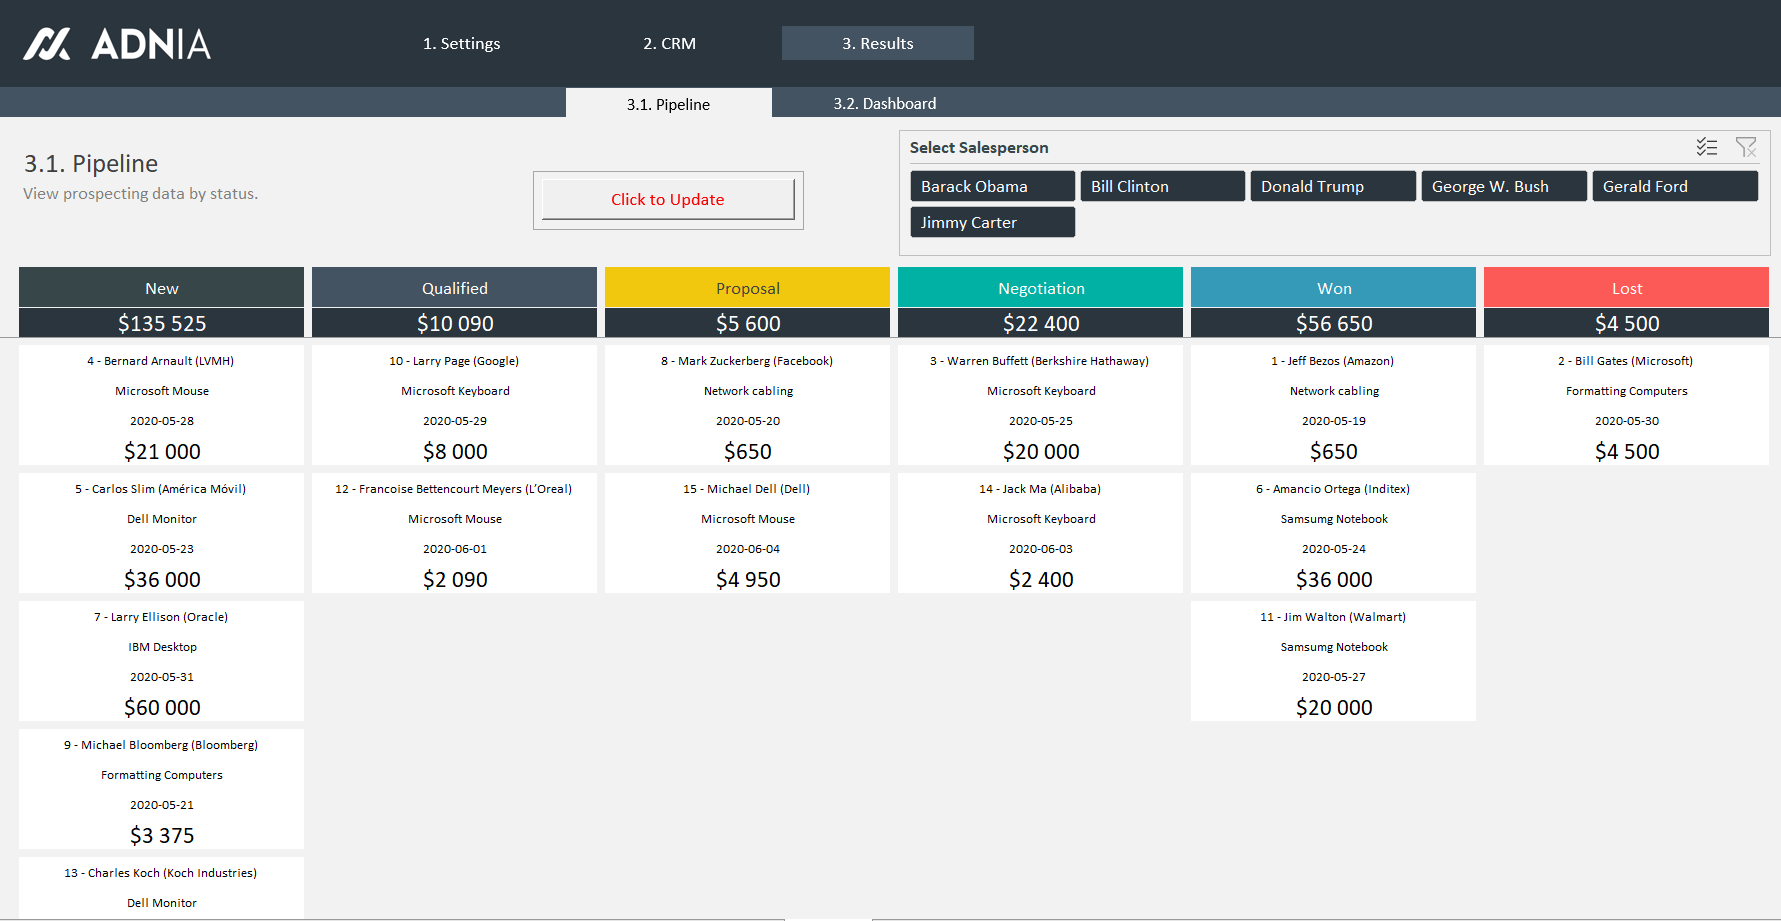The image size is (1781, 921).
Task: Click 8 - Mark Zuckerberg (Facebook)
Action: [747, 361]
